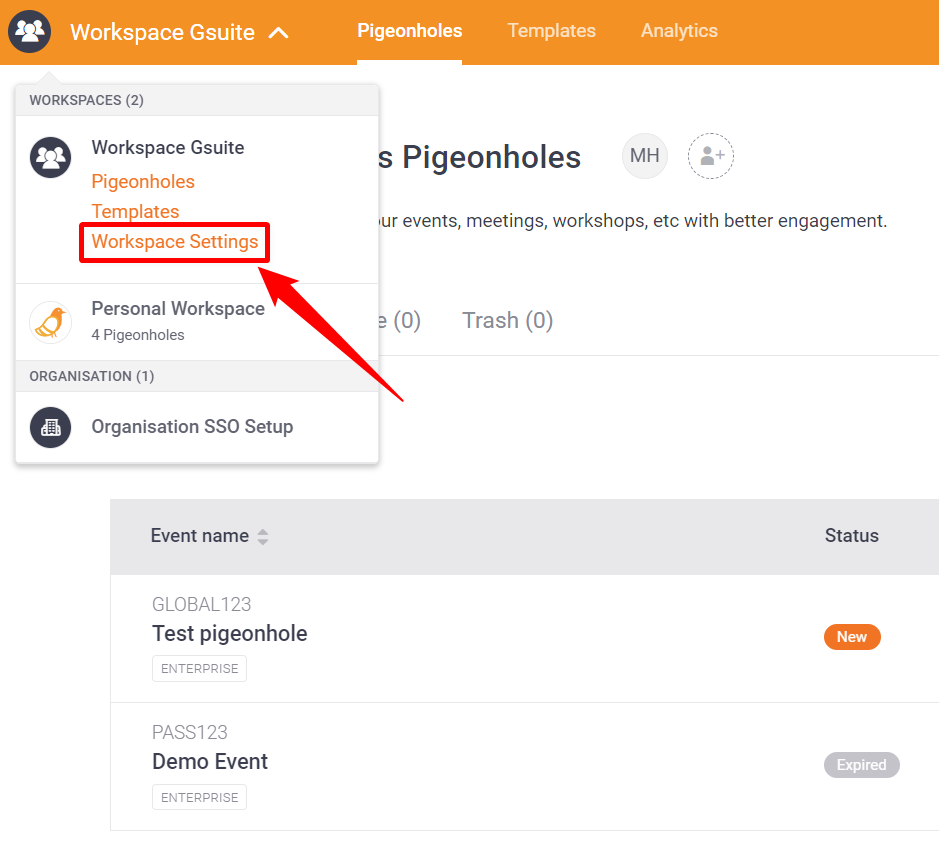The image size is (939, 857).
Task: Click the Status column header
Action: 852,535
